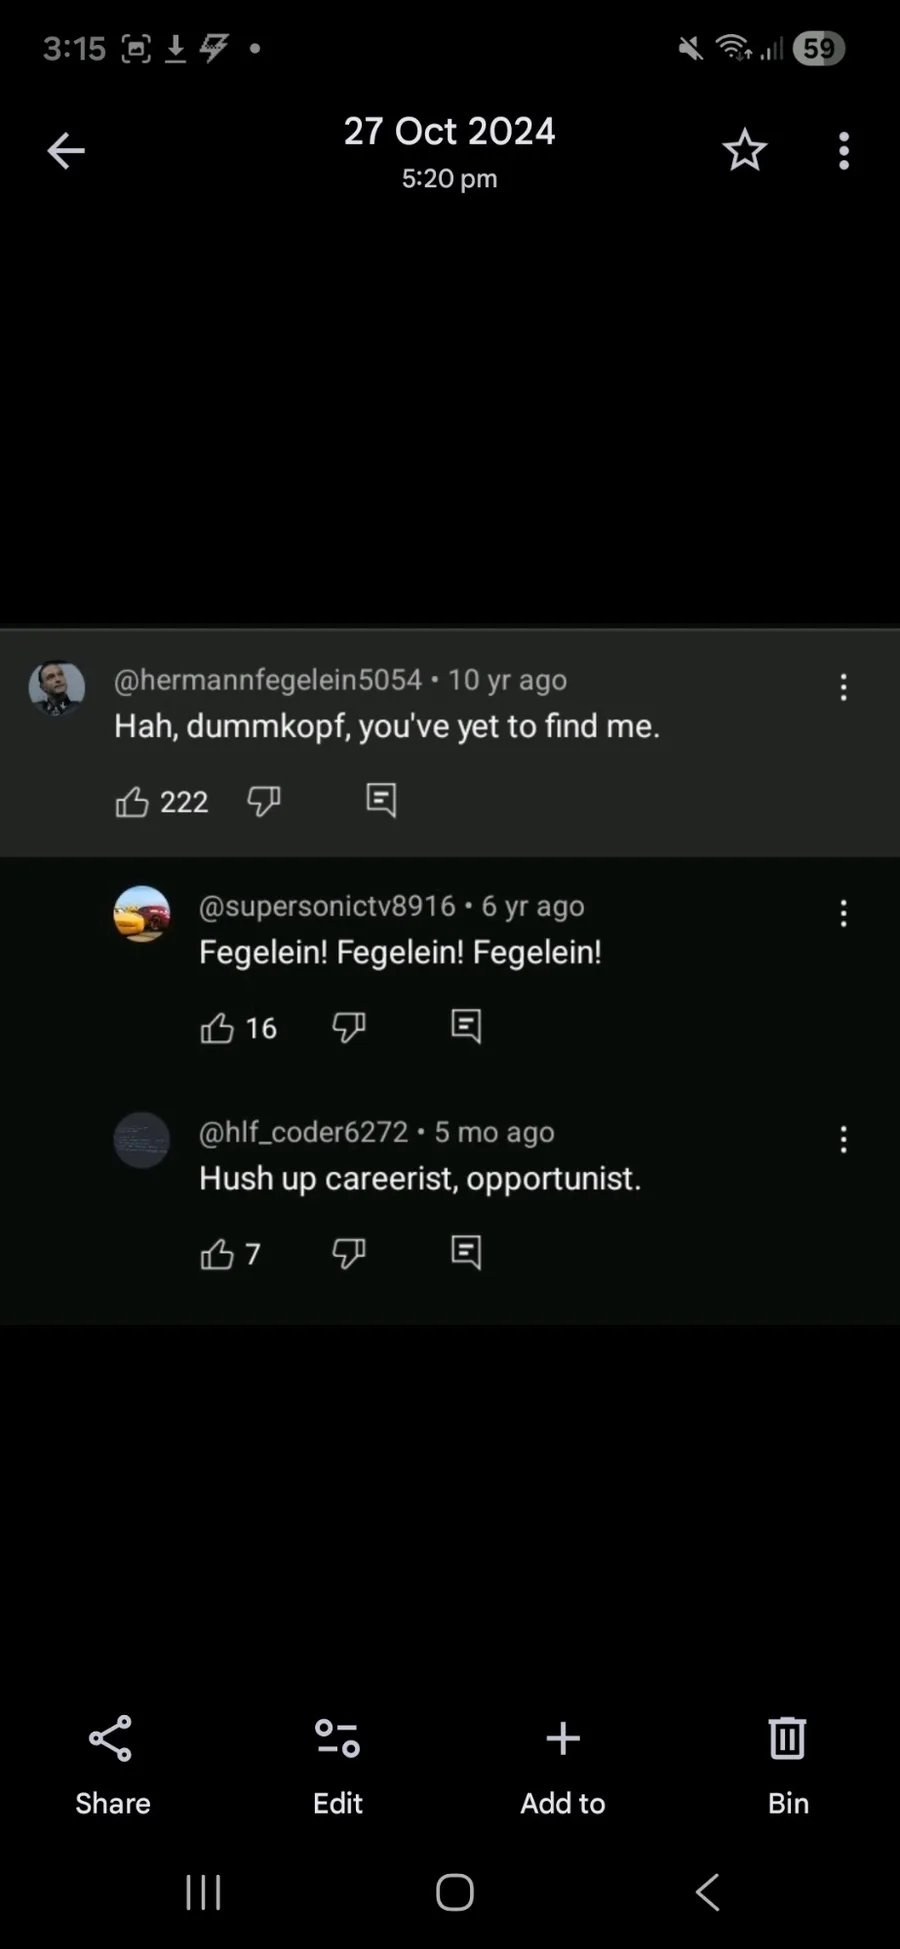900x1949 pixels.
Task: Like the hermannfegelein5054 comment
Action: [x=132, y=801]
